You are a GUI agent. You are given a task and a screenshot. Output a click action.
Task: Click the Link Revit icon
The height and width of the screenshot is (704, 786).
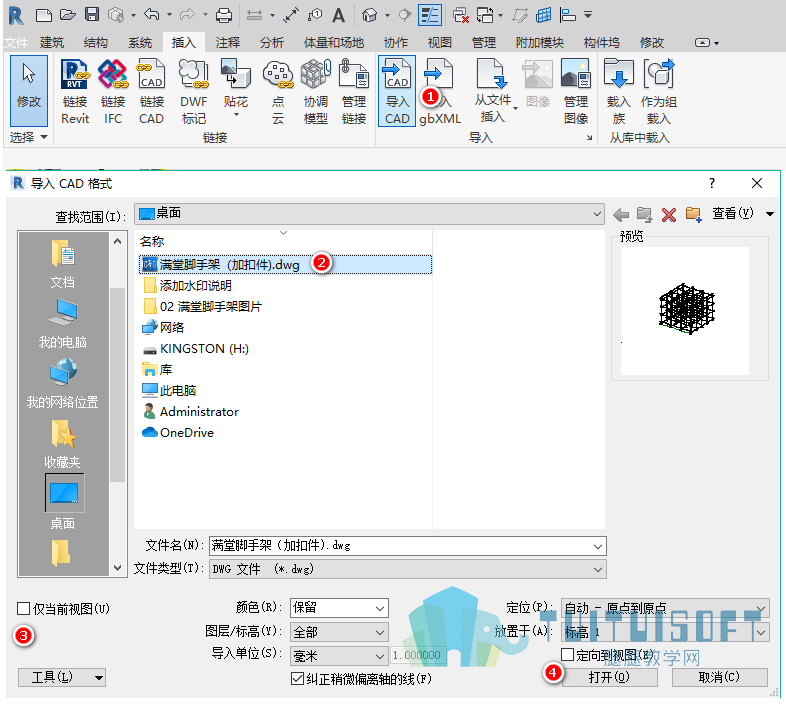point(75,91)
